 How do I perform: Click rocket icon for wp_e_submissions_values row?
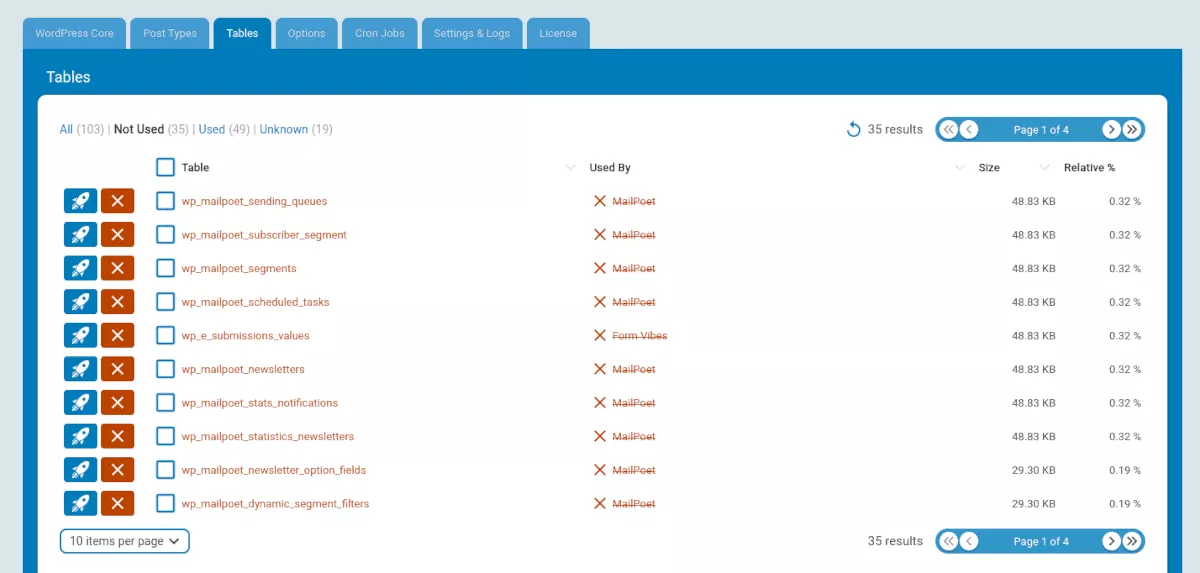point(80,336)
